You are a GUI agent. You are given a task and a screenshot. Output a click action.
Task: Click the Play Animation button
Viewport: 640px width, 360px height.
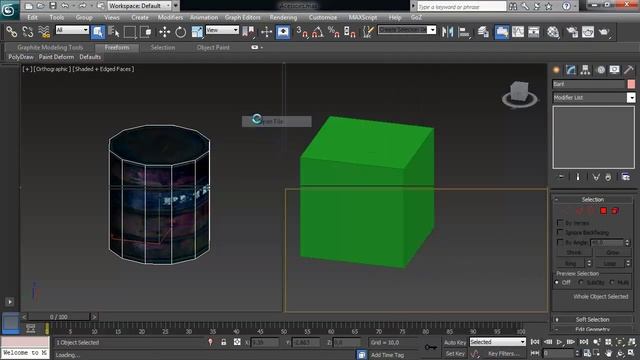click(x=559, y=342)
